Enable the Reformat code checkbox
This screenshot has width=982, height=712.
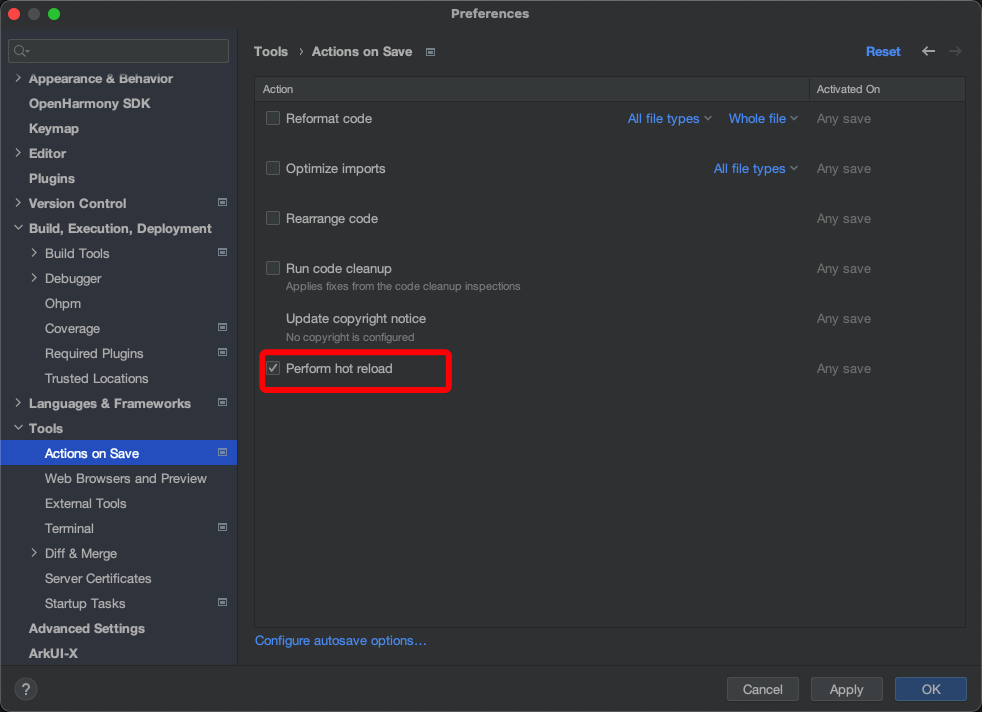[x=273, y=118]
